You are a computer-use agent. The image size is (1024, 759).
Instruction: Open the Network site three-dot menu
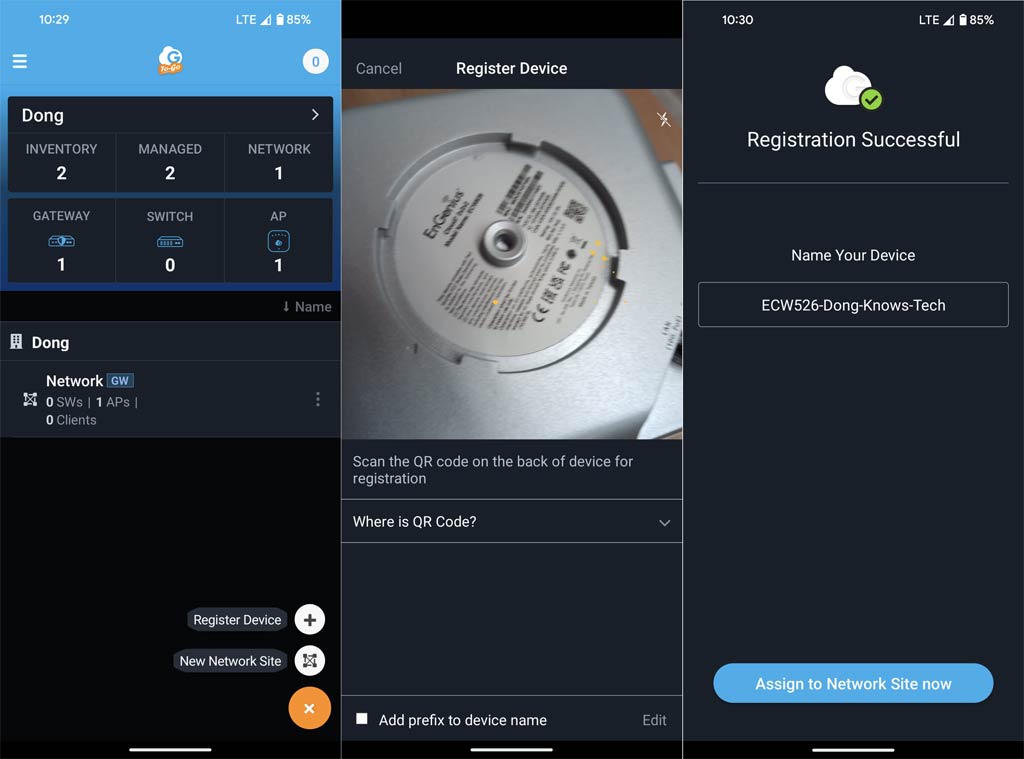(318, 399)
